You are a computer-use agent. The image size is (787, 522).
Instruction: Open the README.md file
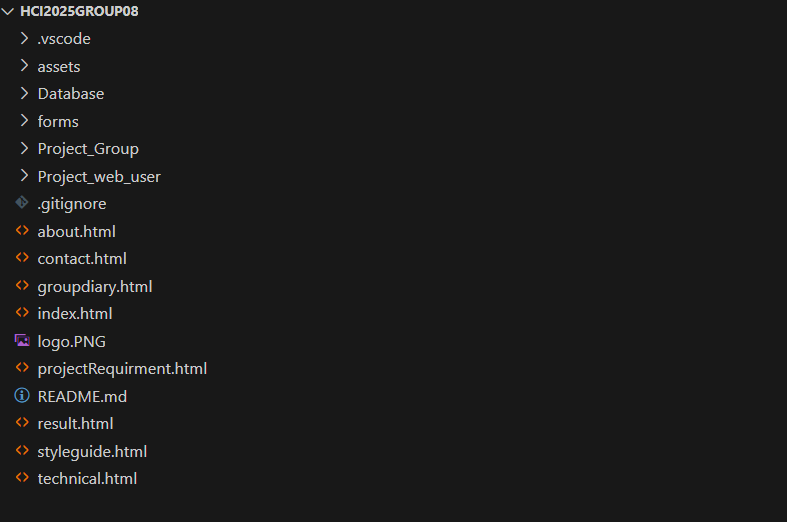[x=82, y=396]
